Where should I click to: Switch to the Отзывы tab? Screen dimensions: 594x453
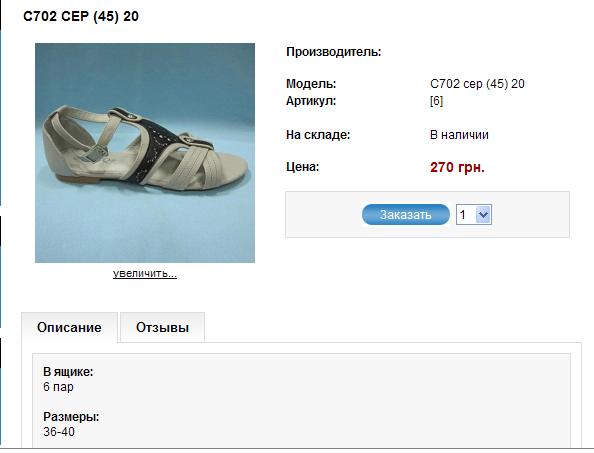click(x=163, y=327)
